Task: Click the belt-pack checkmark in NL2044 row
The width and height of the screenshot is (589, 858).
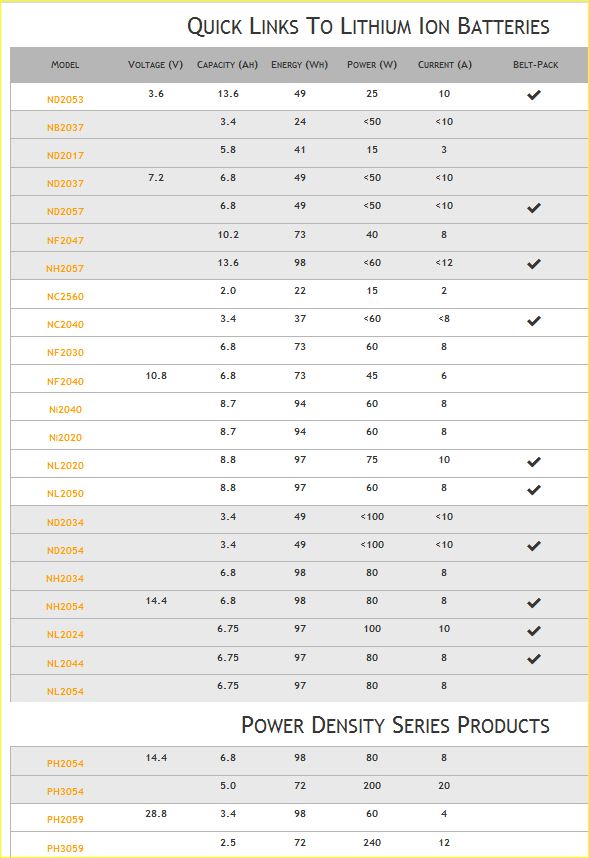Action: pos(534,659)
